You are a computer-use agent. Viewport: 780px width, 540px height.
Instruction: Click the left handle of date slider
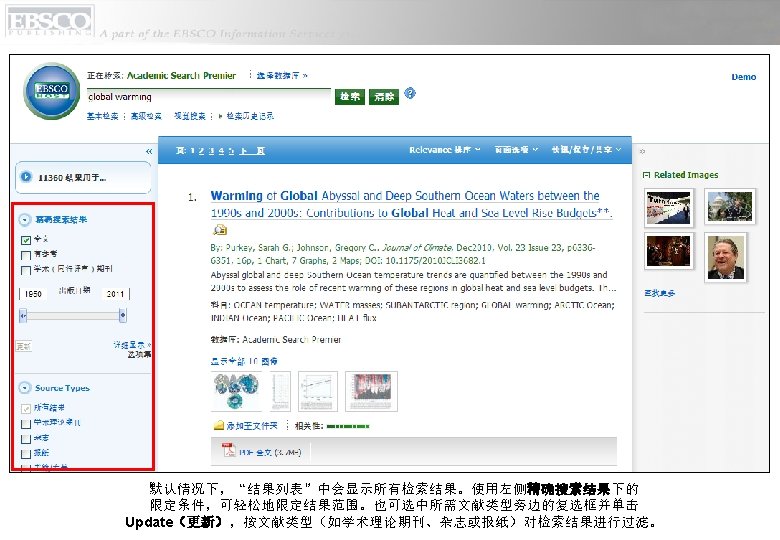click(23, 315)
